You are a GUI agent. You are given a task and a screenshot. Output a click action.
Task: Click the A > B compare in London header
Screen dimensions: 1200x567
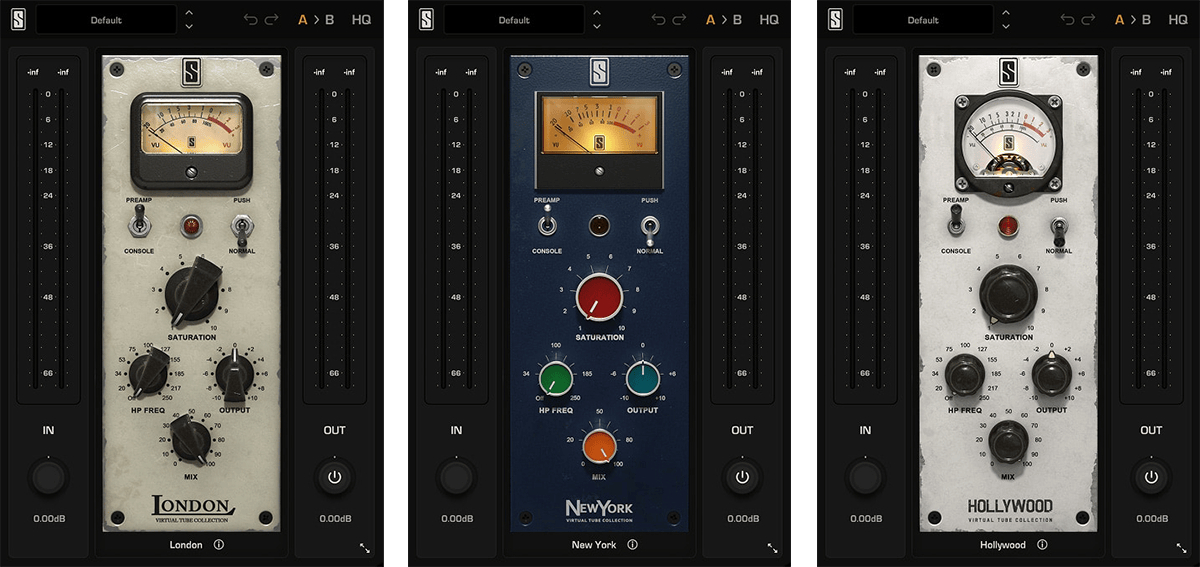point(316,19)
